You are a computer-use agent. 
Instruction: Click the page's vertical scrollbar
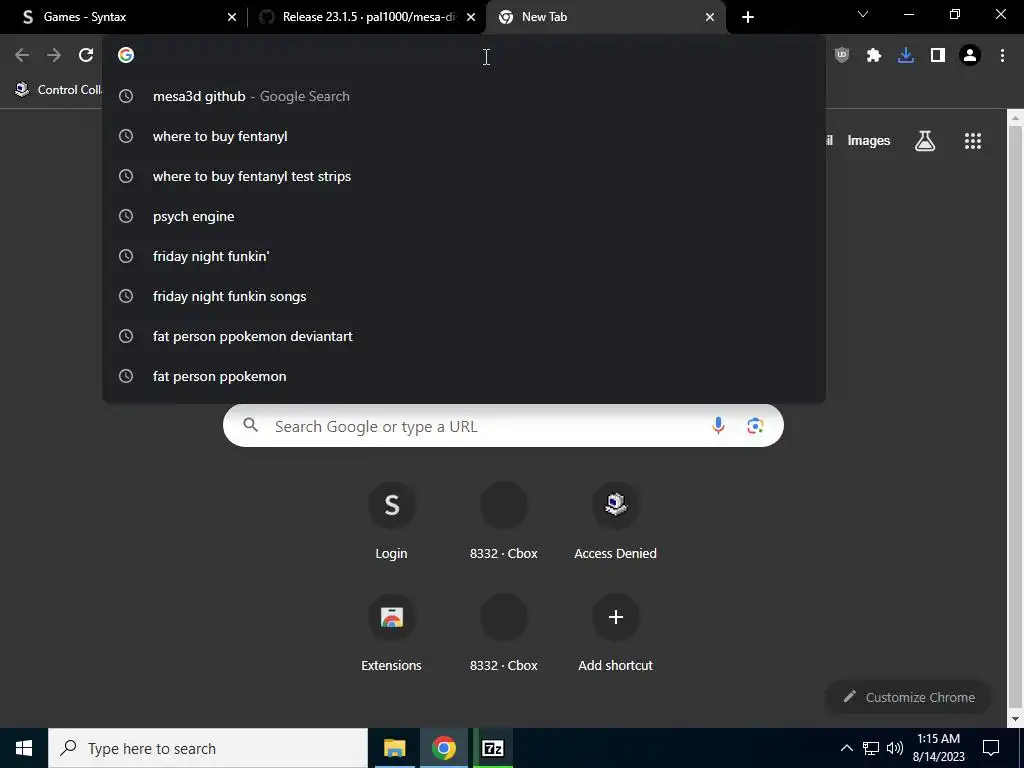(1015, 418)
